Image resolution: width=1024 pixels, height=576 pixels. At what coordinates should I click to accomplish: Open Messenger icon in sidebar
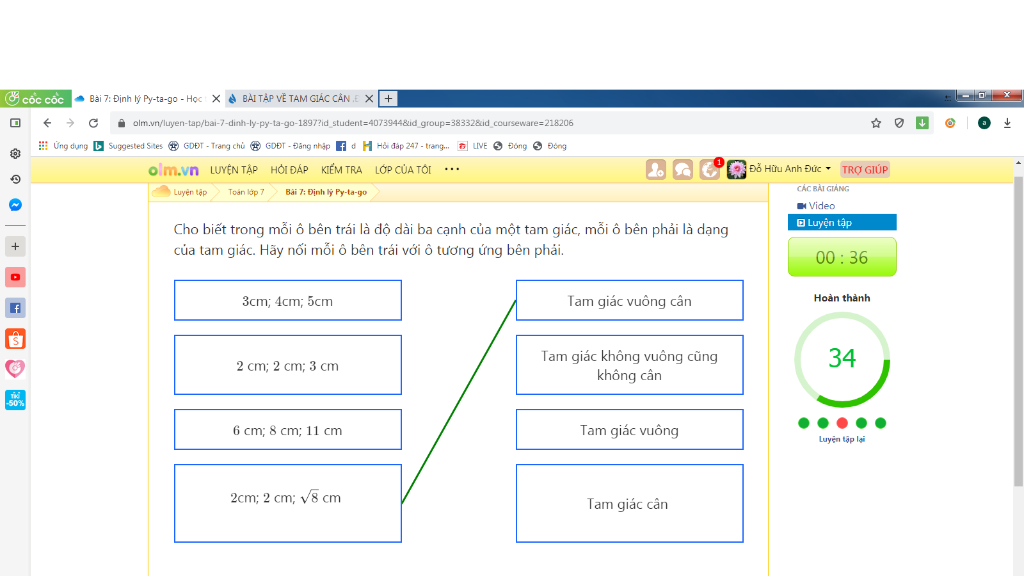15,205
